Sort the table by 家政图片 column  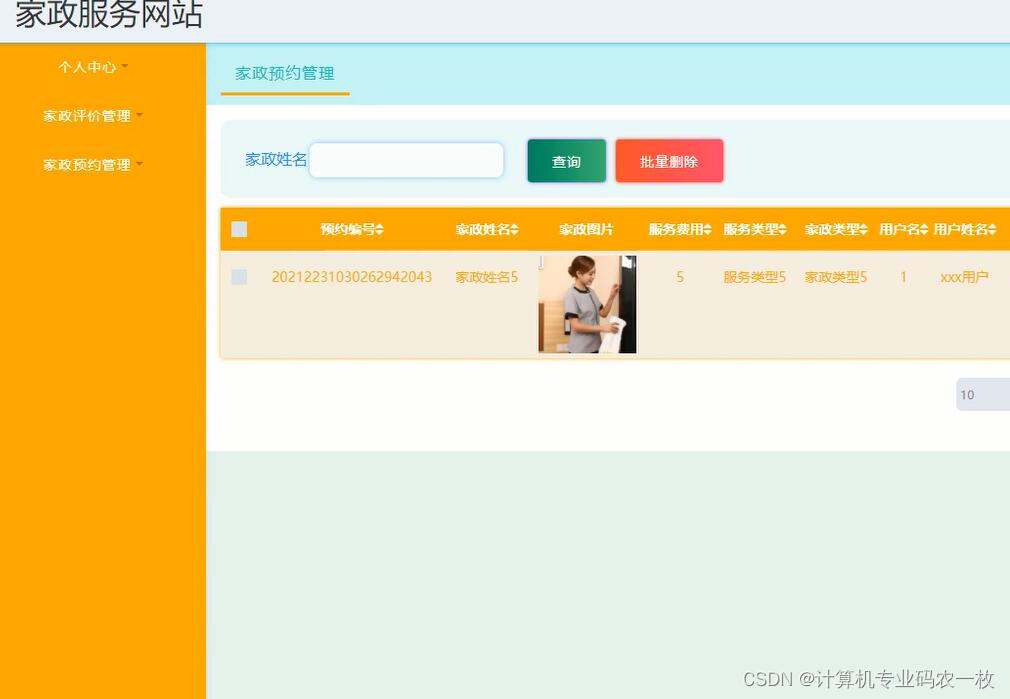[587, 229]
